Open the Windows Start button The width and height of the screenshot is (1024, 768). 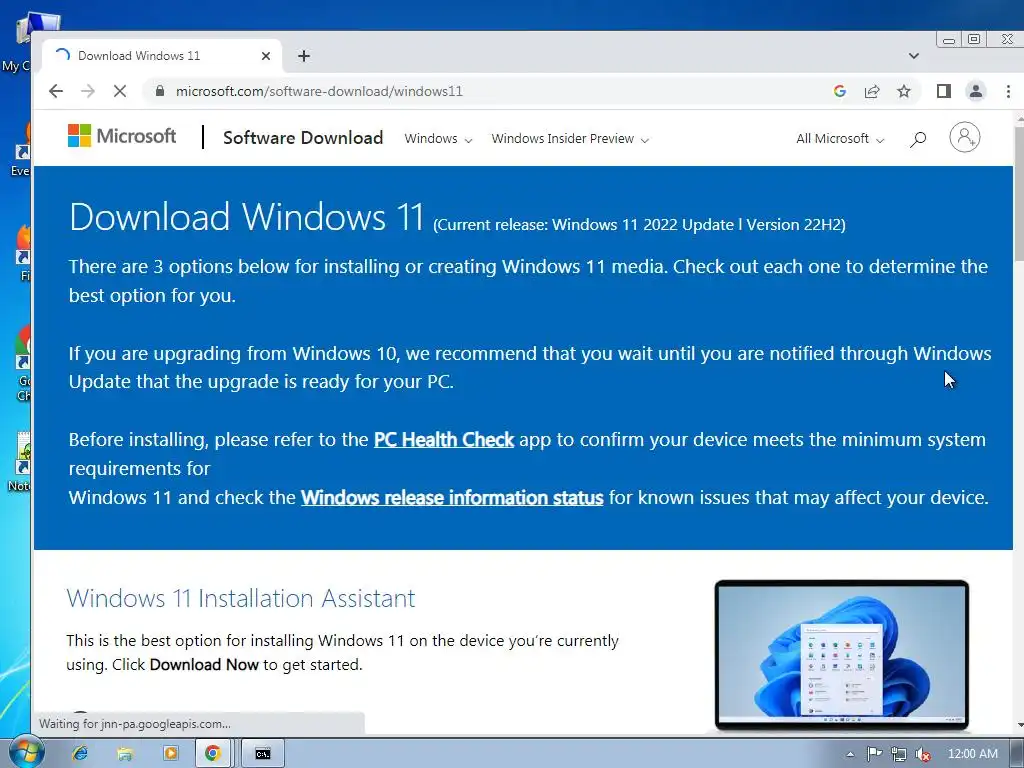[26, 752]
